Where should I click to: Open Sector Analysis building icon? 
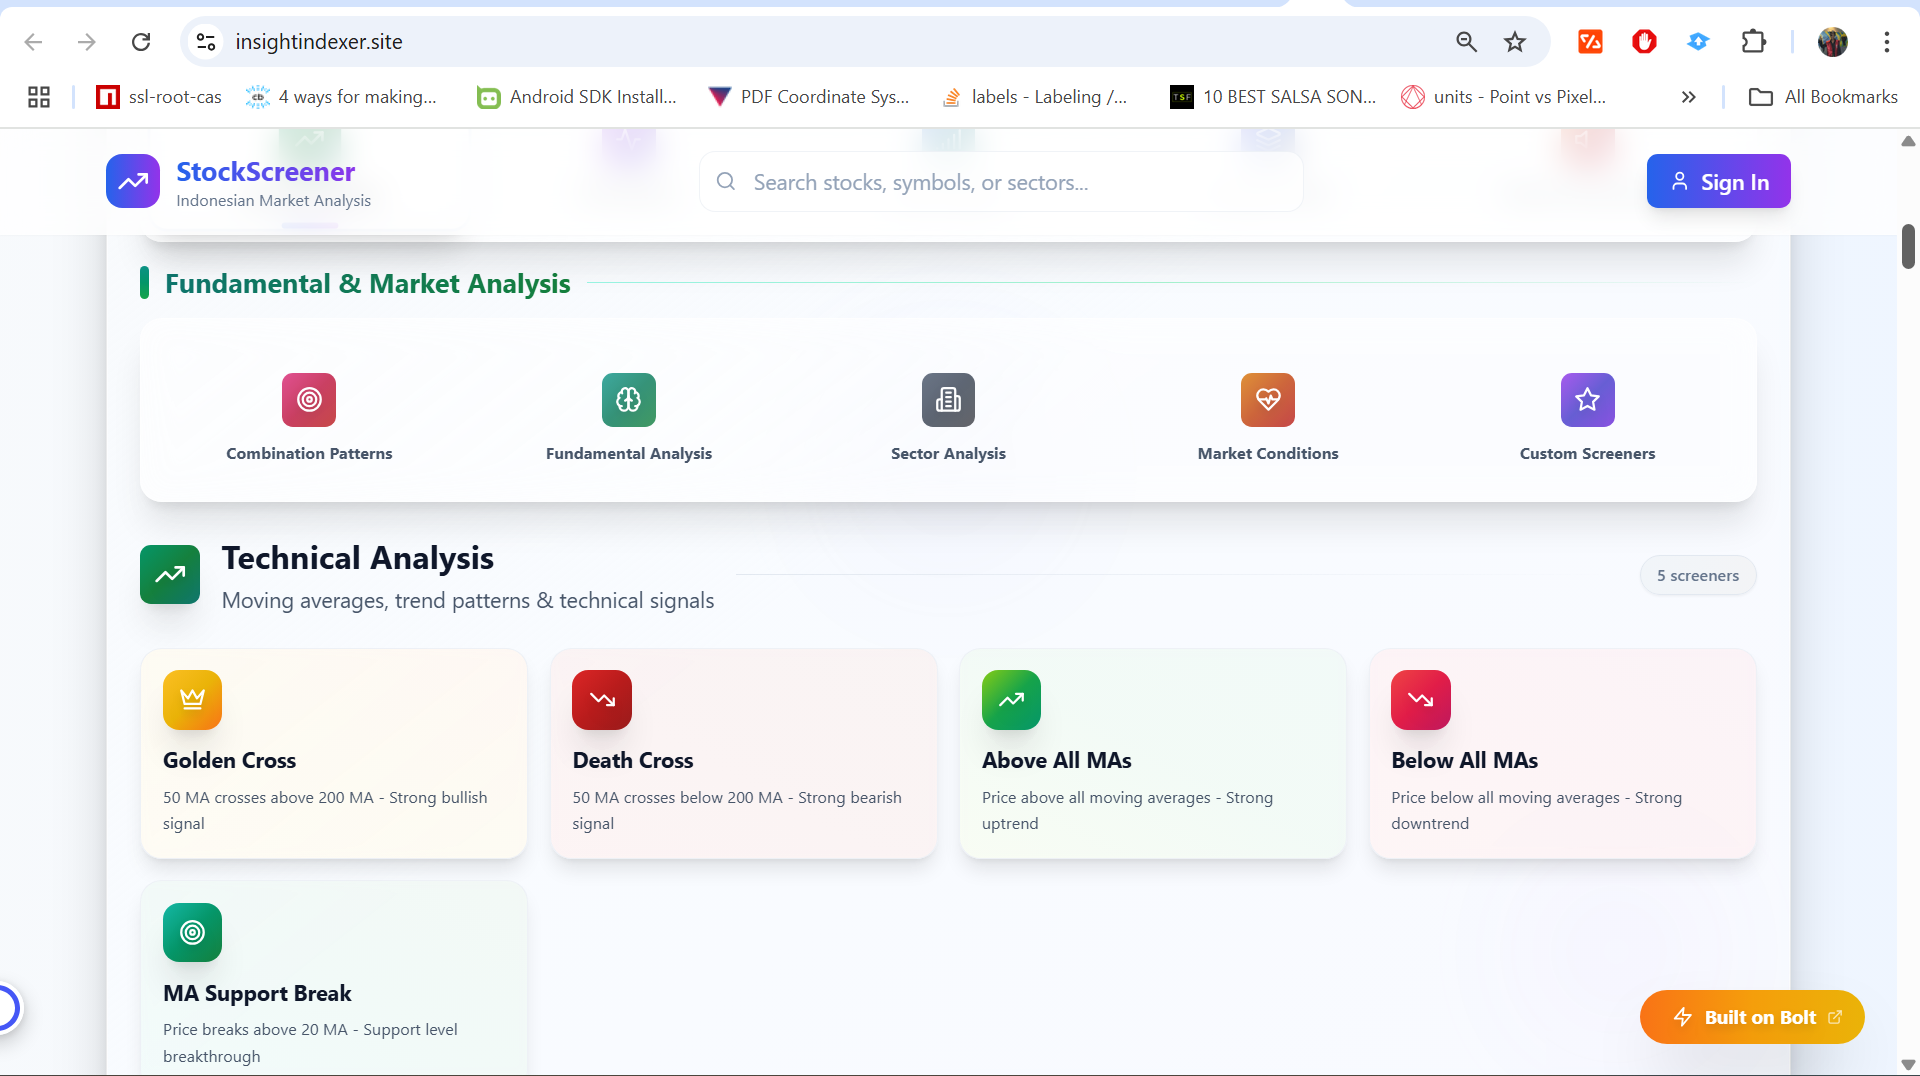[948, 400]
